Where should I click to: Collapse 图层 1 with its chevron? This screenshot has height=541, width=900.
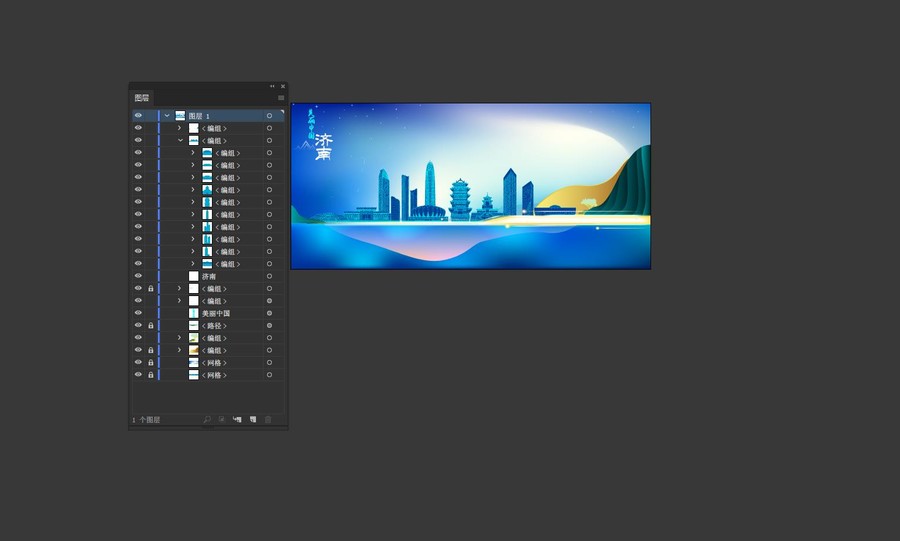[166, 116]
